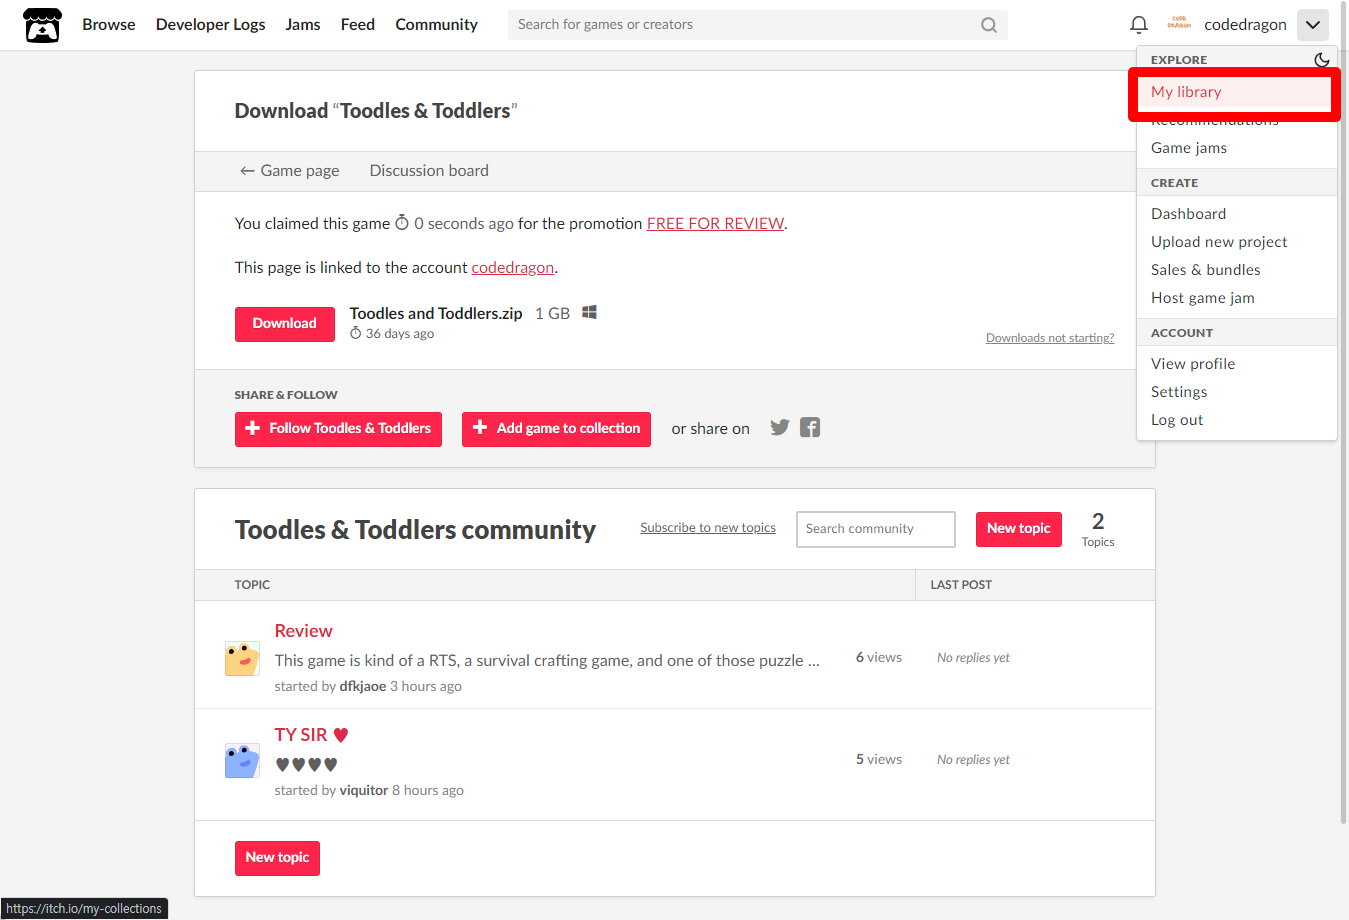Follow Toodles & Toddlers
Screen dimensions: 1349x920
coord(338,429)
